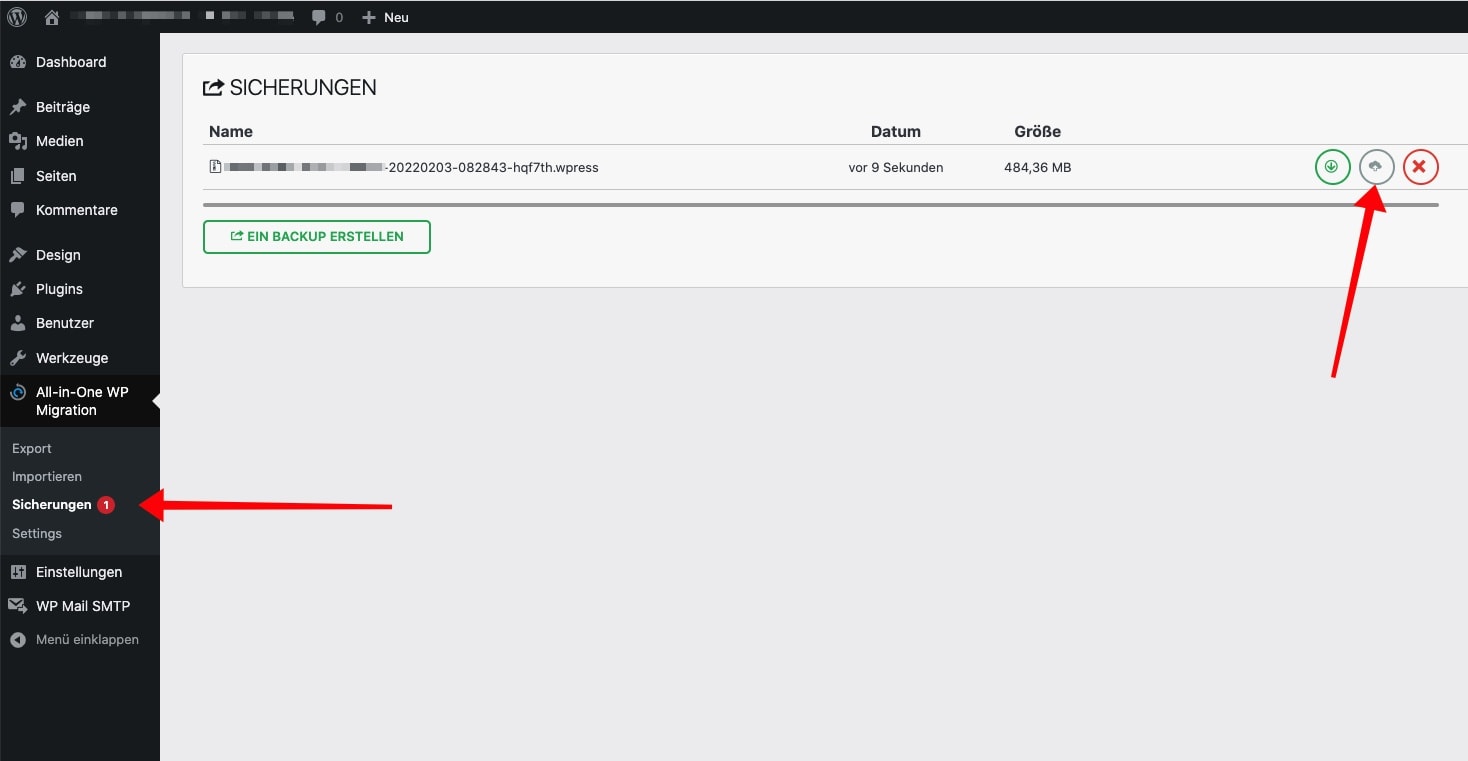Go to Beiträge in sidebar
The image size is (1468, 761).
62,107
